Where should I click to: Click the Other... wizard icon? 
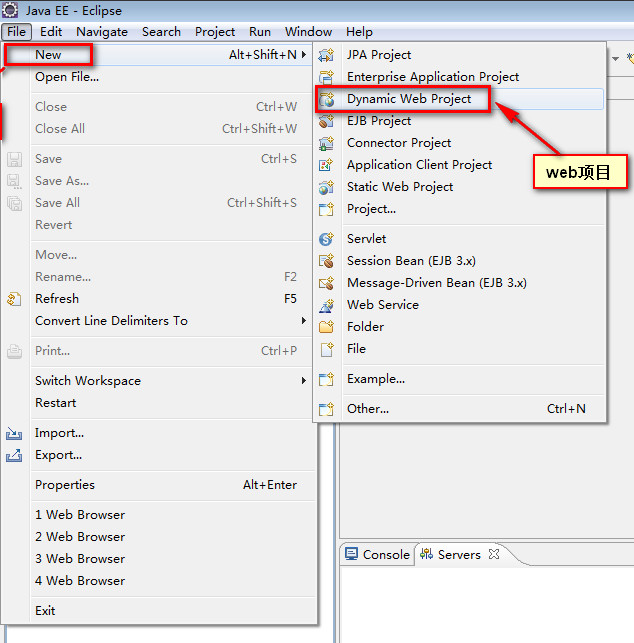pyautogui.click(x=326, y=409)
